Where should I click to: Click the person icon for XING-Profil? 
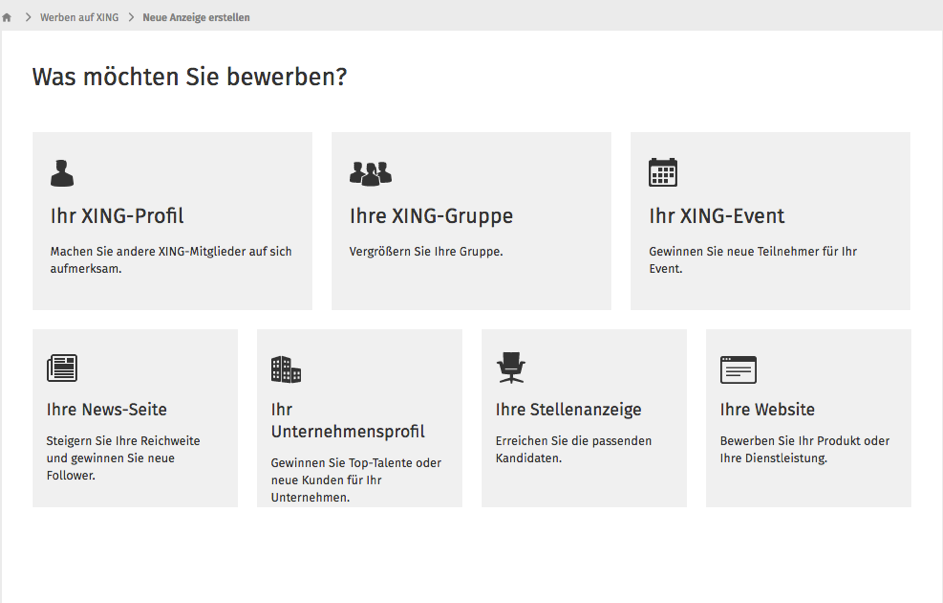[x=62, y=173]
